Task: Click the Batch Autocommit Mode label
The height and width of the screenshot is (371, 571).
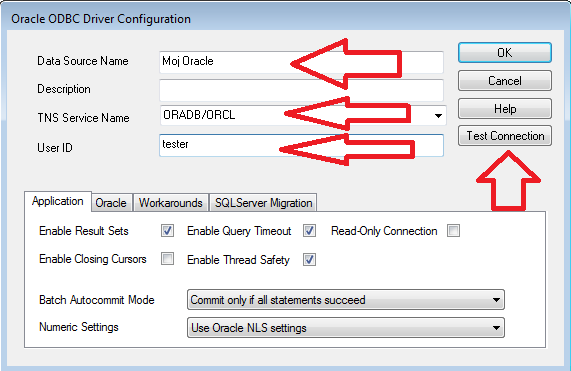Action: click(97, 300)
